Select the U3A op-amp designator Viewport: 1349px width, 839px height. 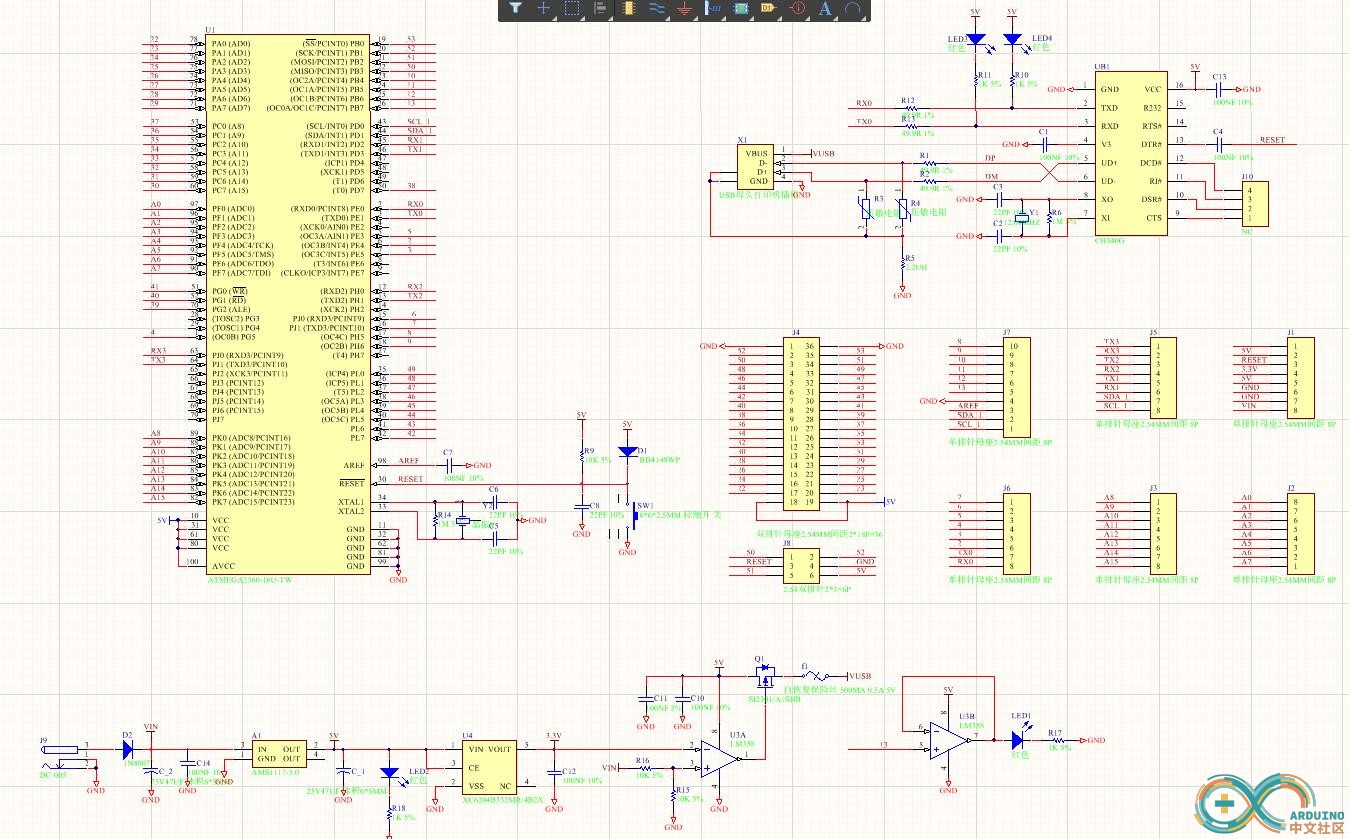(x=738, y=734)
